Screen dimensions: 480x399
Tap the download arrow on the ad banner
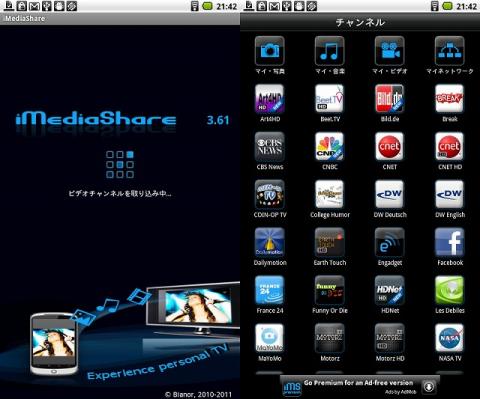click(x=429, y=387)
